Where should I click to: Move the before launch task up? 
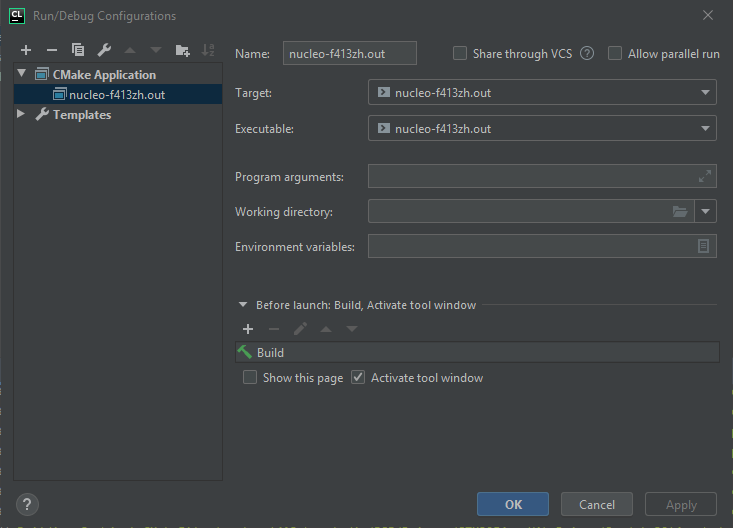[326, 329]
